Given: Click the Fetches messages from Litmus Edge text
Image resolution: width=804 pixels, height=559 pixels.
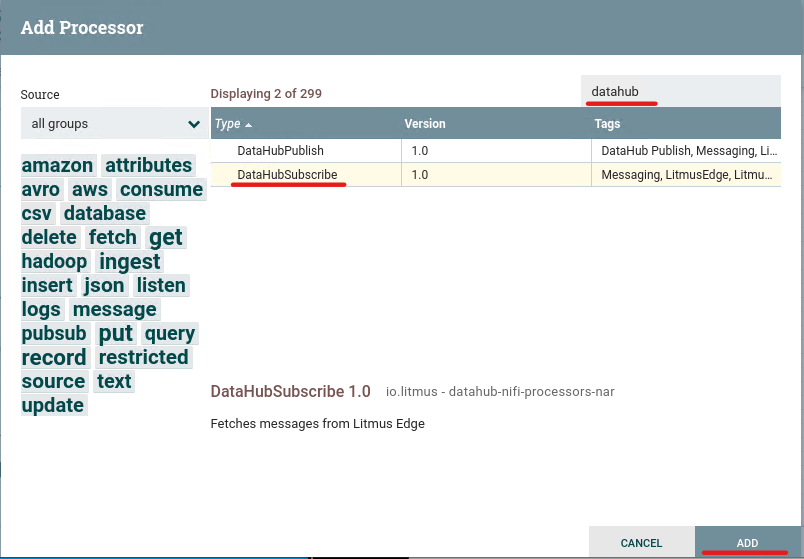Looking at the screenshot, I should [x=317, y=424].
